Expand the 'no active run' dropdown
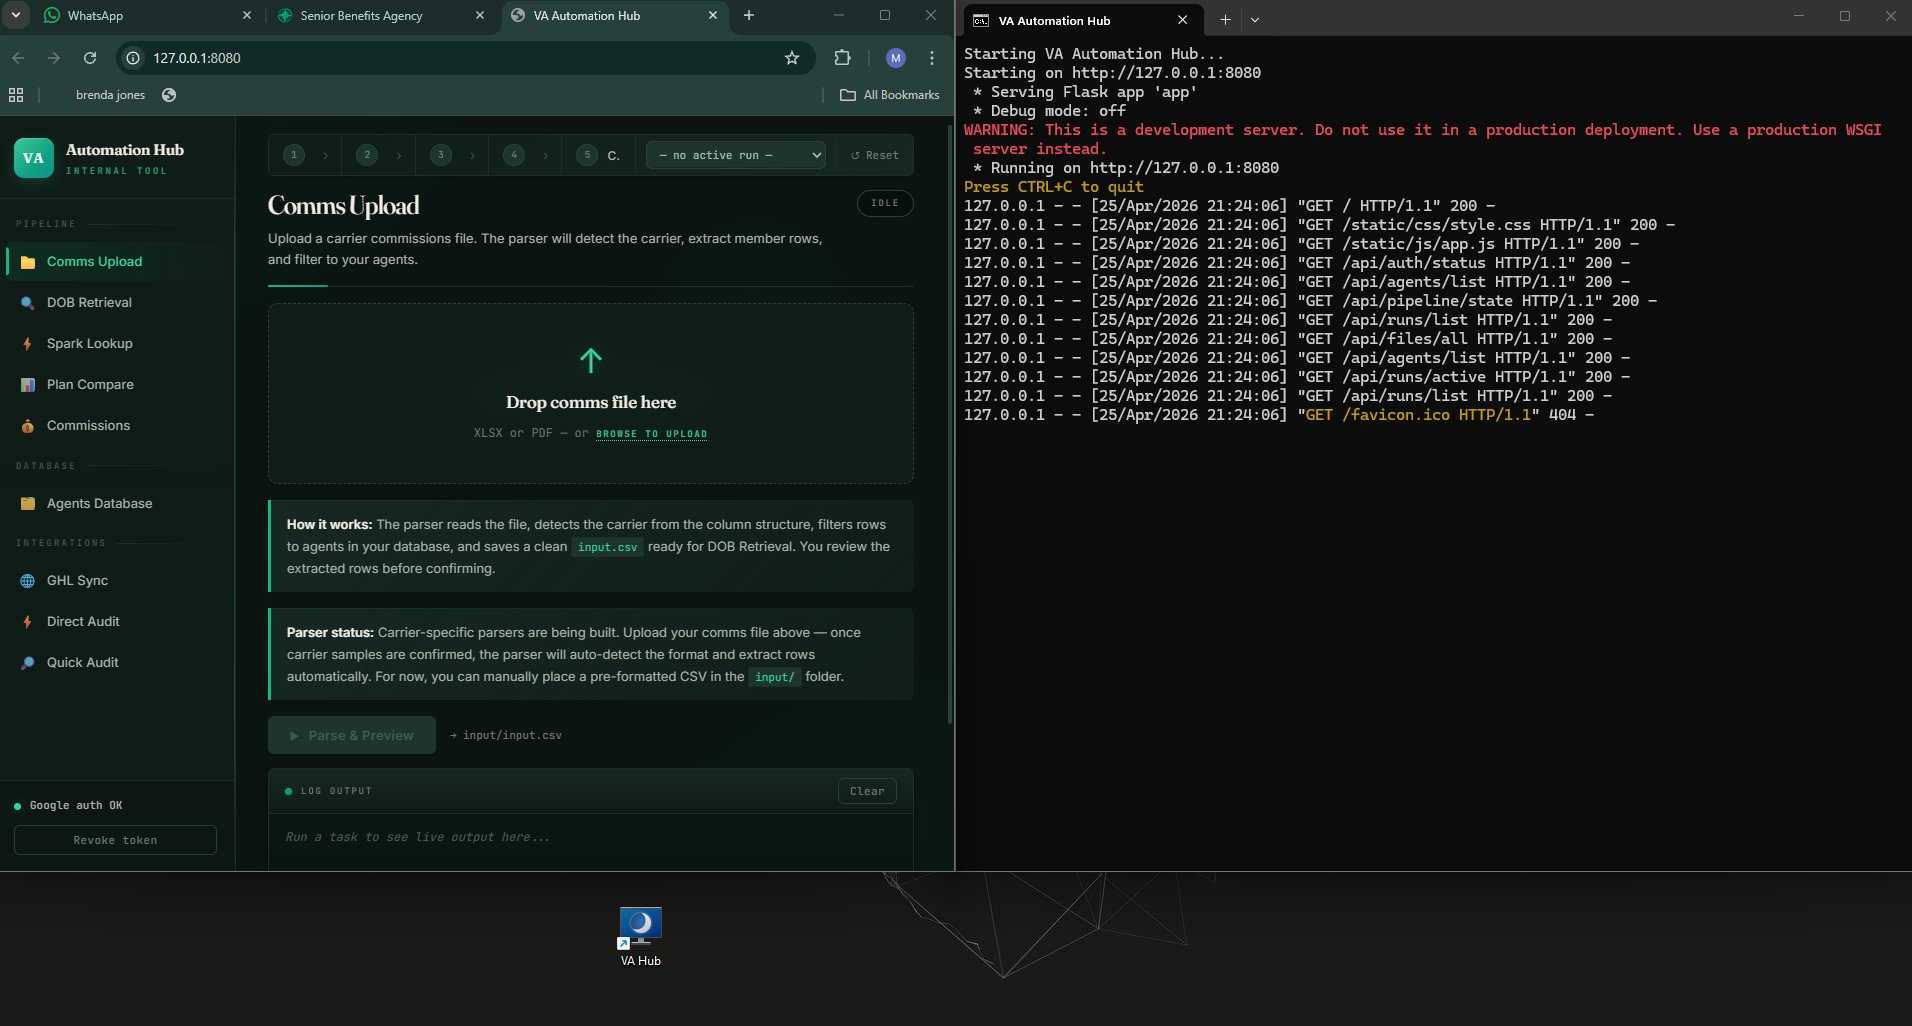1912x1026 pixels. 739,155
